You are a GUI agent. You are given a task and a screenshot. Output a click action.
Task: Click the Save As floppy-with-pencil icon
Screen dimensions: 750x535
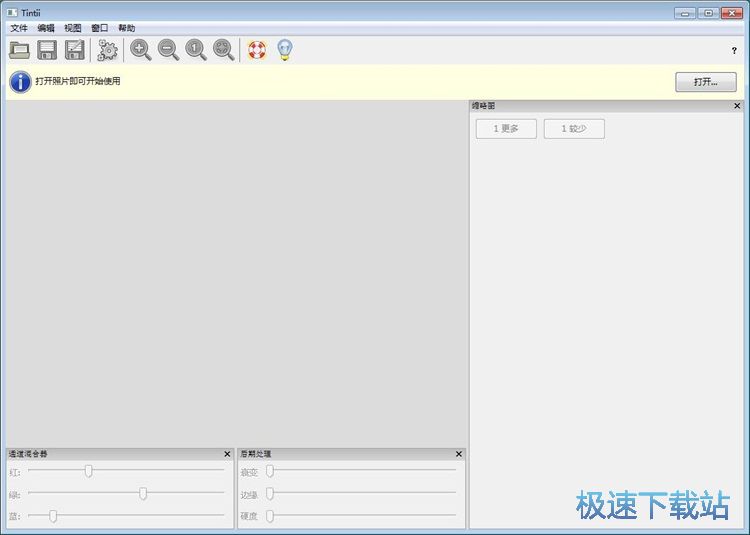pyautogui.click(x=75, y=50)
